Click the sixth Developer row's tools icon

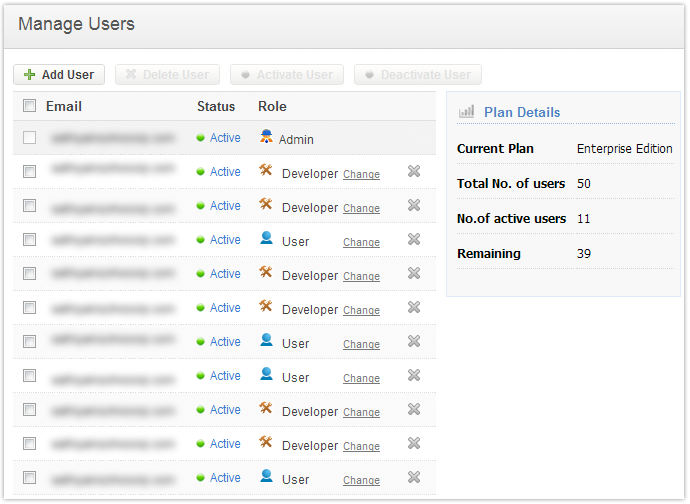click(x=266, y=442)
